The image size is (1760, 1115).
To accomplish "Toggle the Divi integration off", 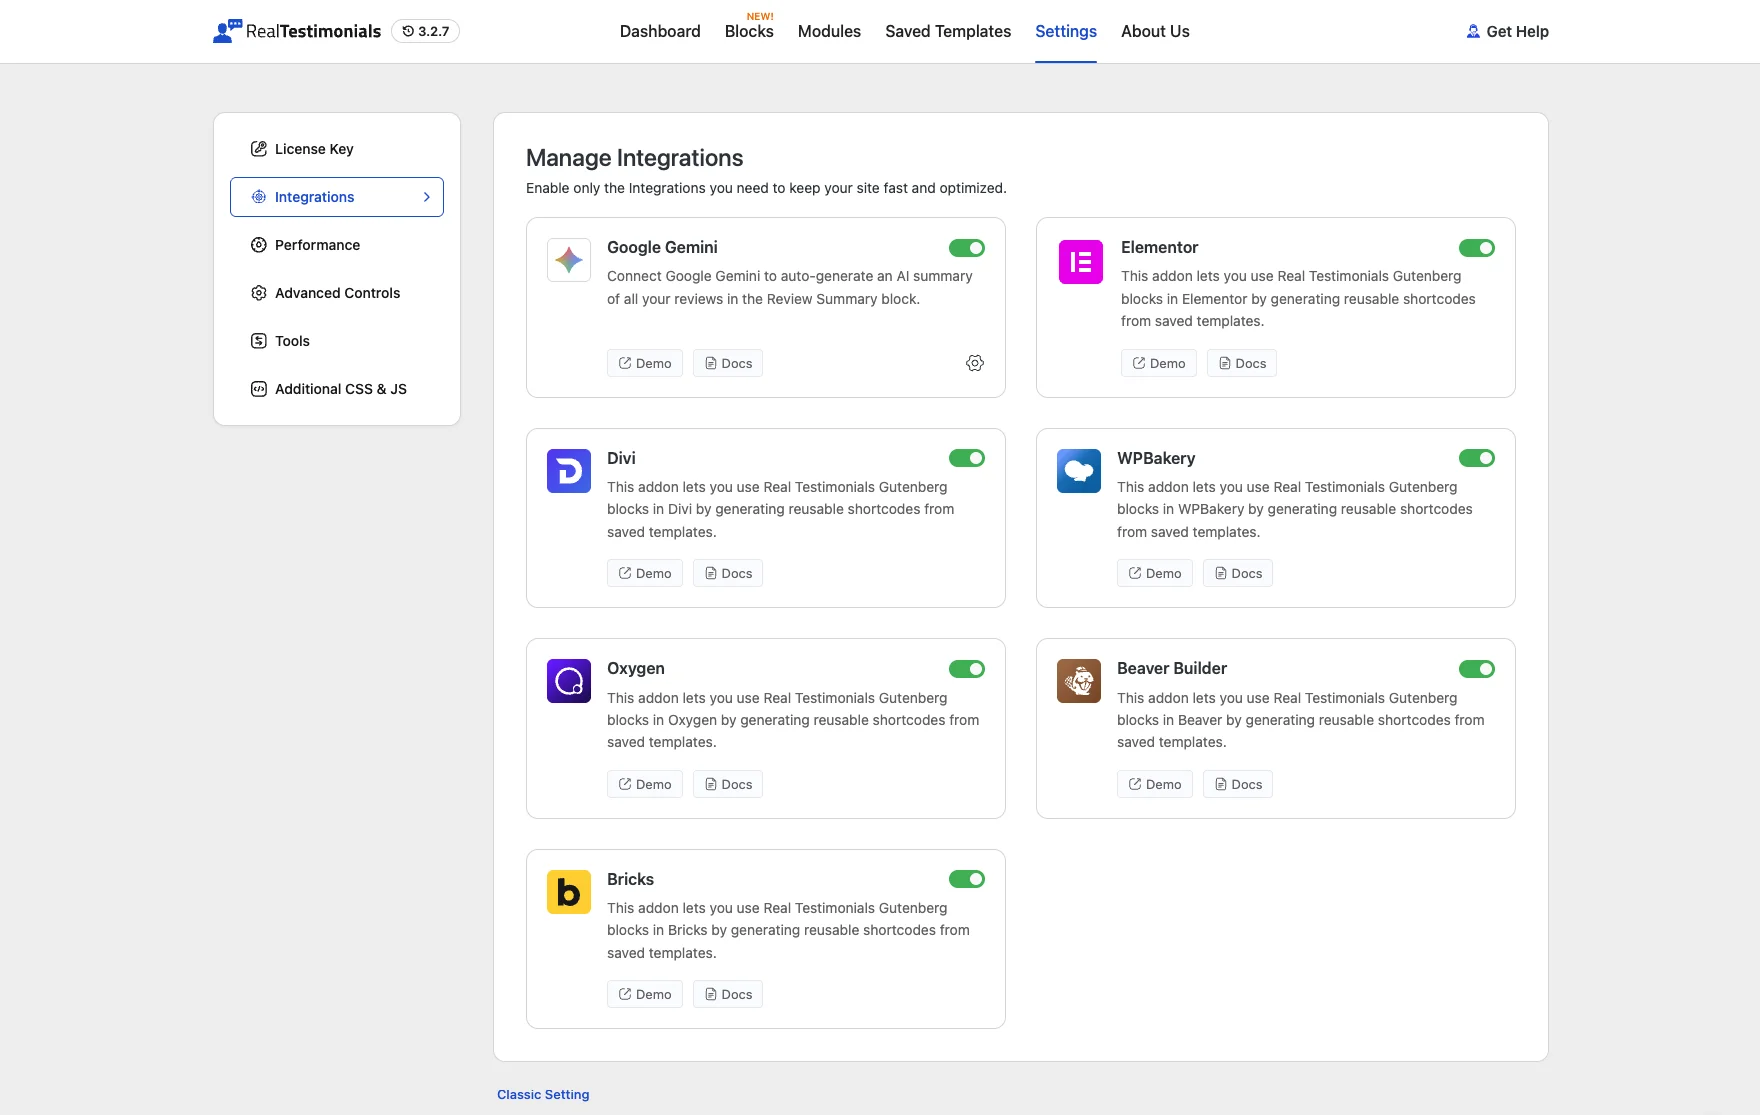I will click(x=967, y=458).
